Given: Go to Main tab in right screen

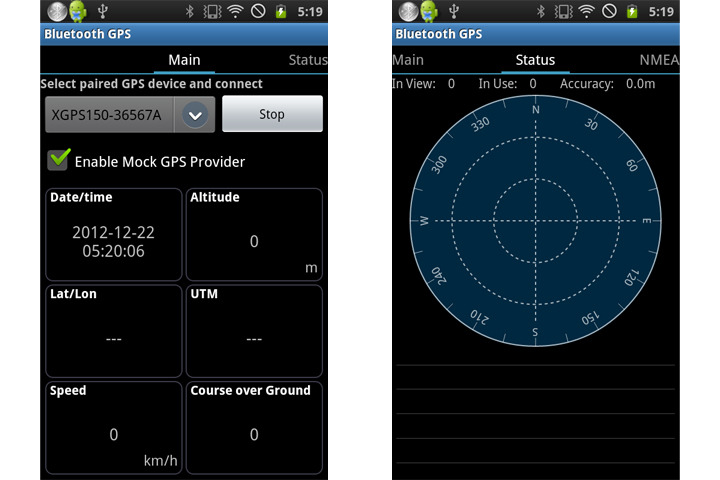Looking at the screenshot, I should (408, 60).
